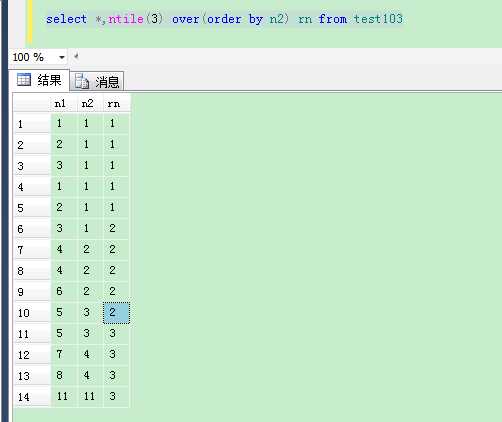Click n1 cell with value 11 in row 14
Viewport: 502px width, 422px height.
tap(64, 396)
